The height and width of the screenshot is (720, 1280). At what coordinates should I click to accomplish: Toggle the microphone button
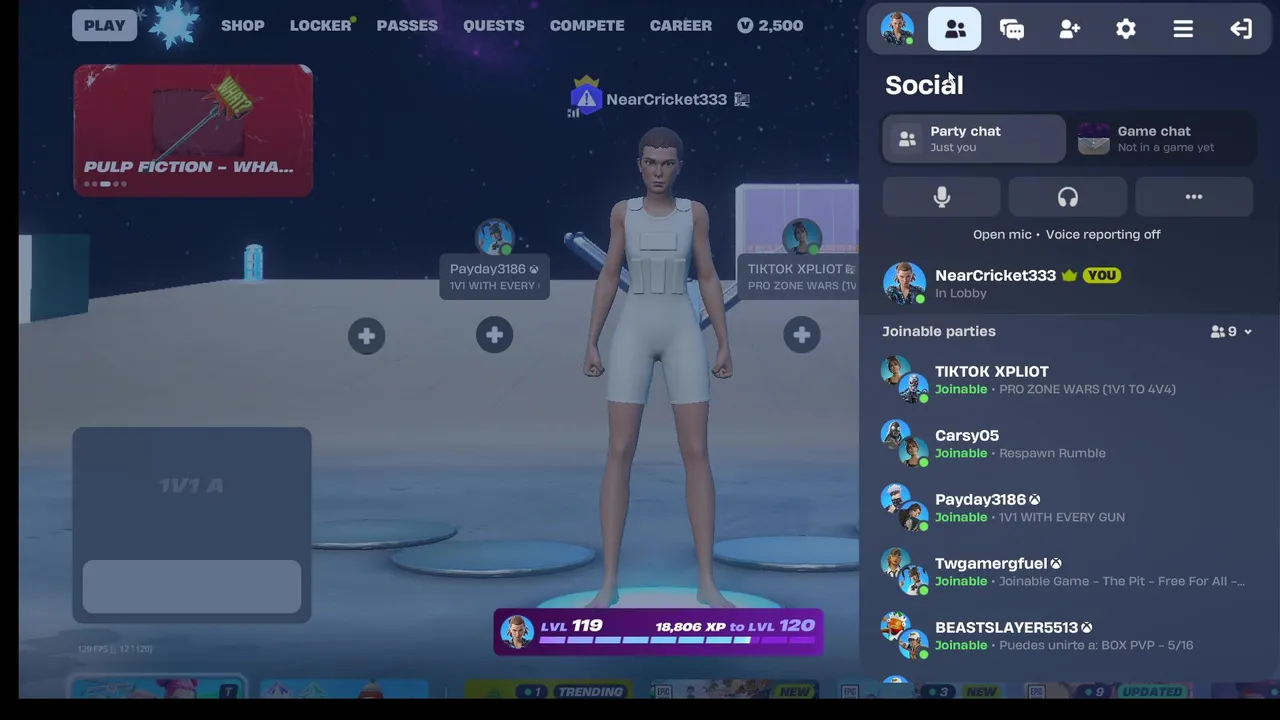click(941, 197)
